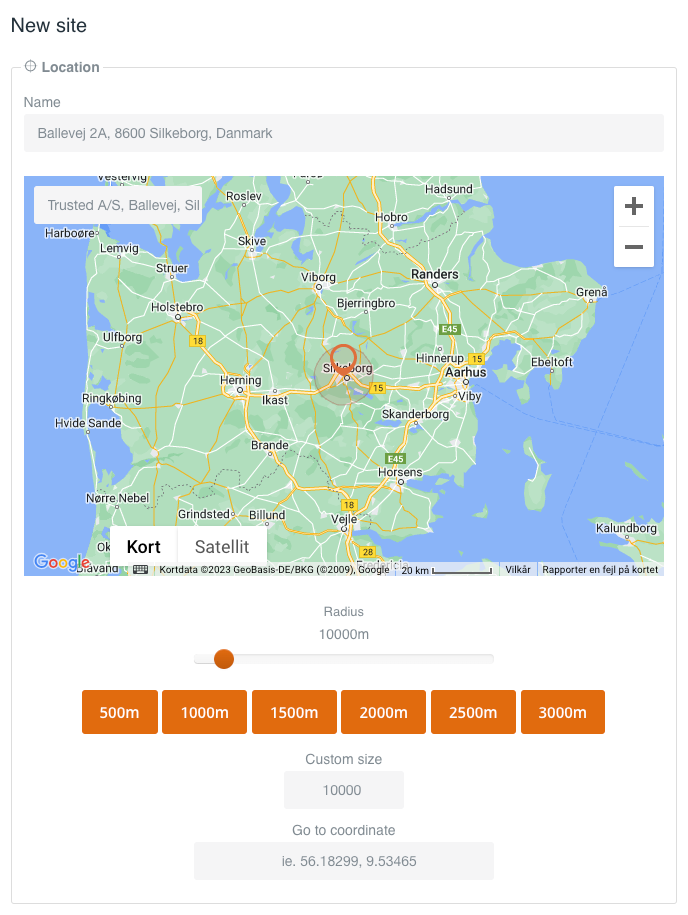
Task: Select the 2000m radius button
Action: tap(383, 712)
